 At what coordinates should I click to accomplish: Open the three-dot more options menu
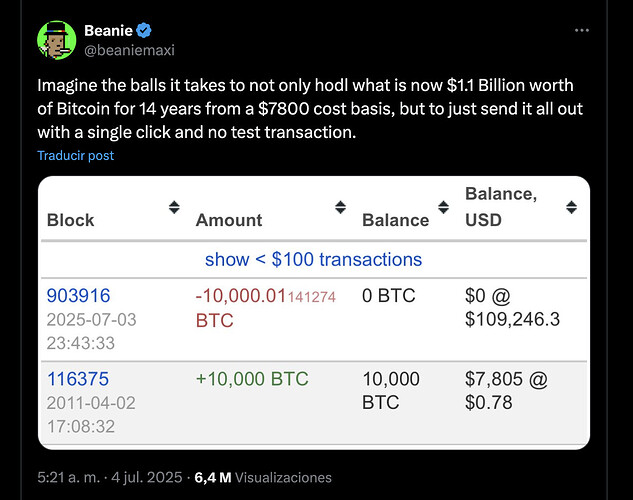[x=582, y=30]
